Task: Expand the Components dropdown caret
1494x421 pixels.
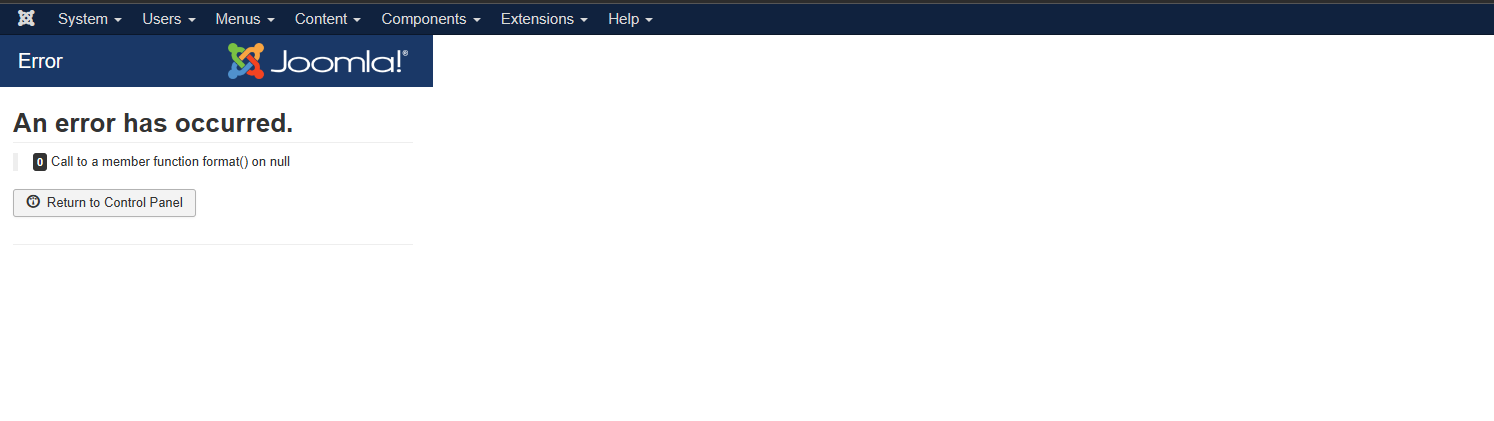Action: coord(476,20)
